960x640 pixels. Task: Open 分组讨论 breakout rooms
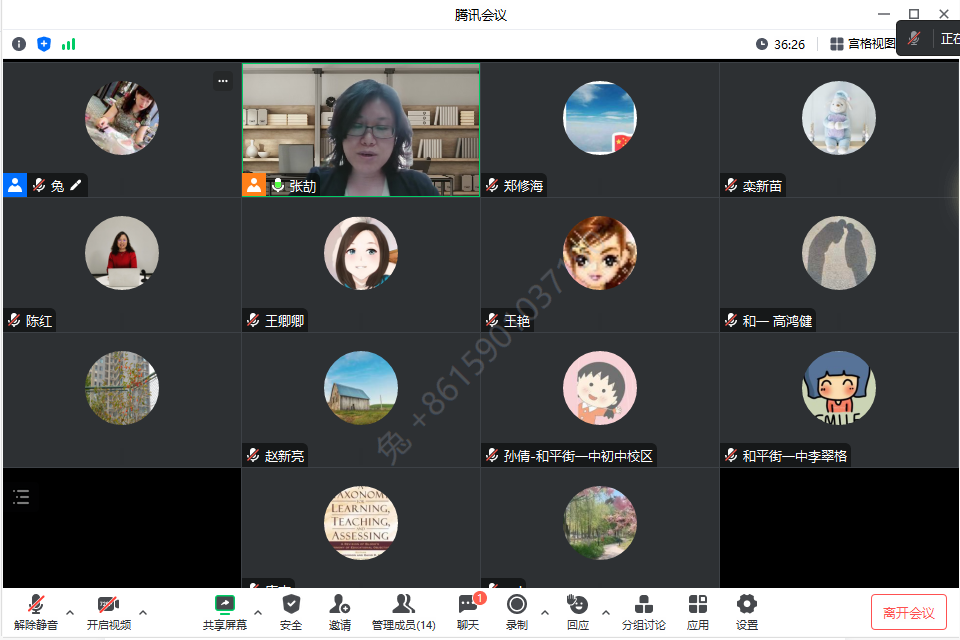click(644, 611)
